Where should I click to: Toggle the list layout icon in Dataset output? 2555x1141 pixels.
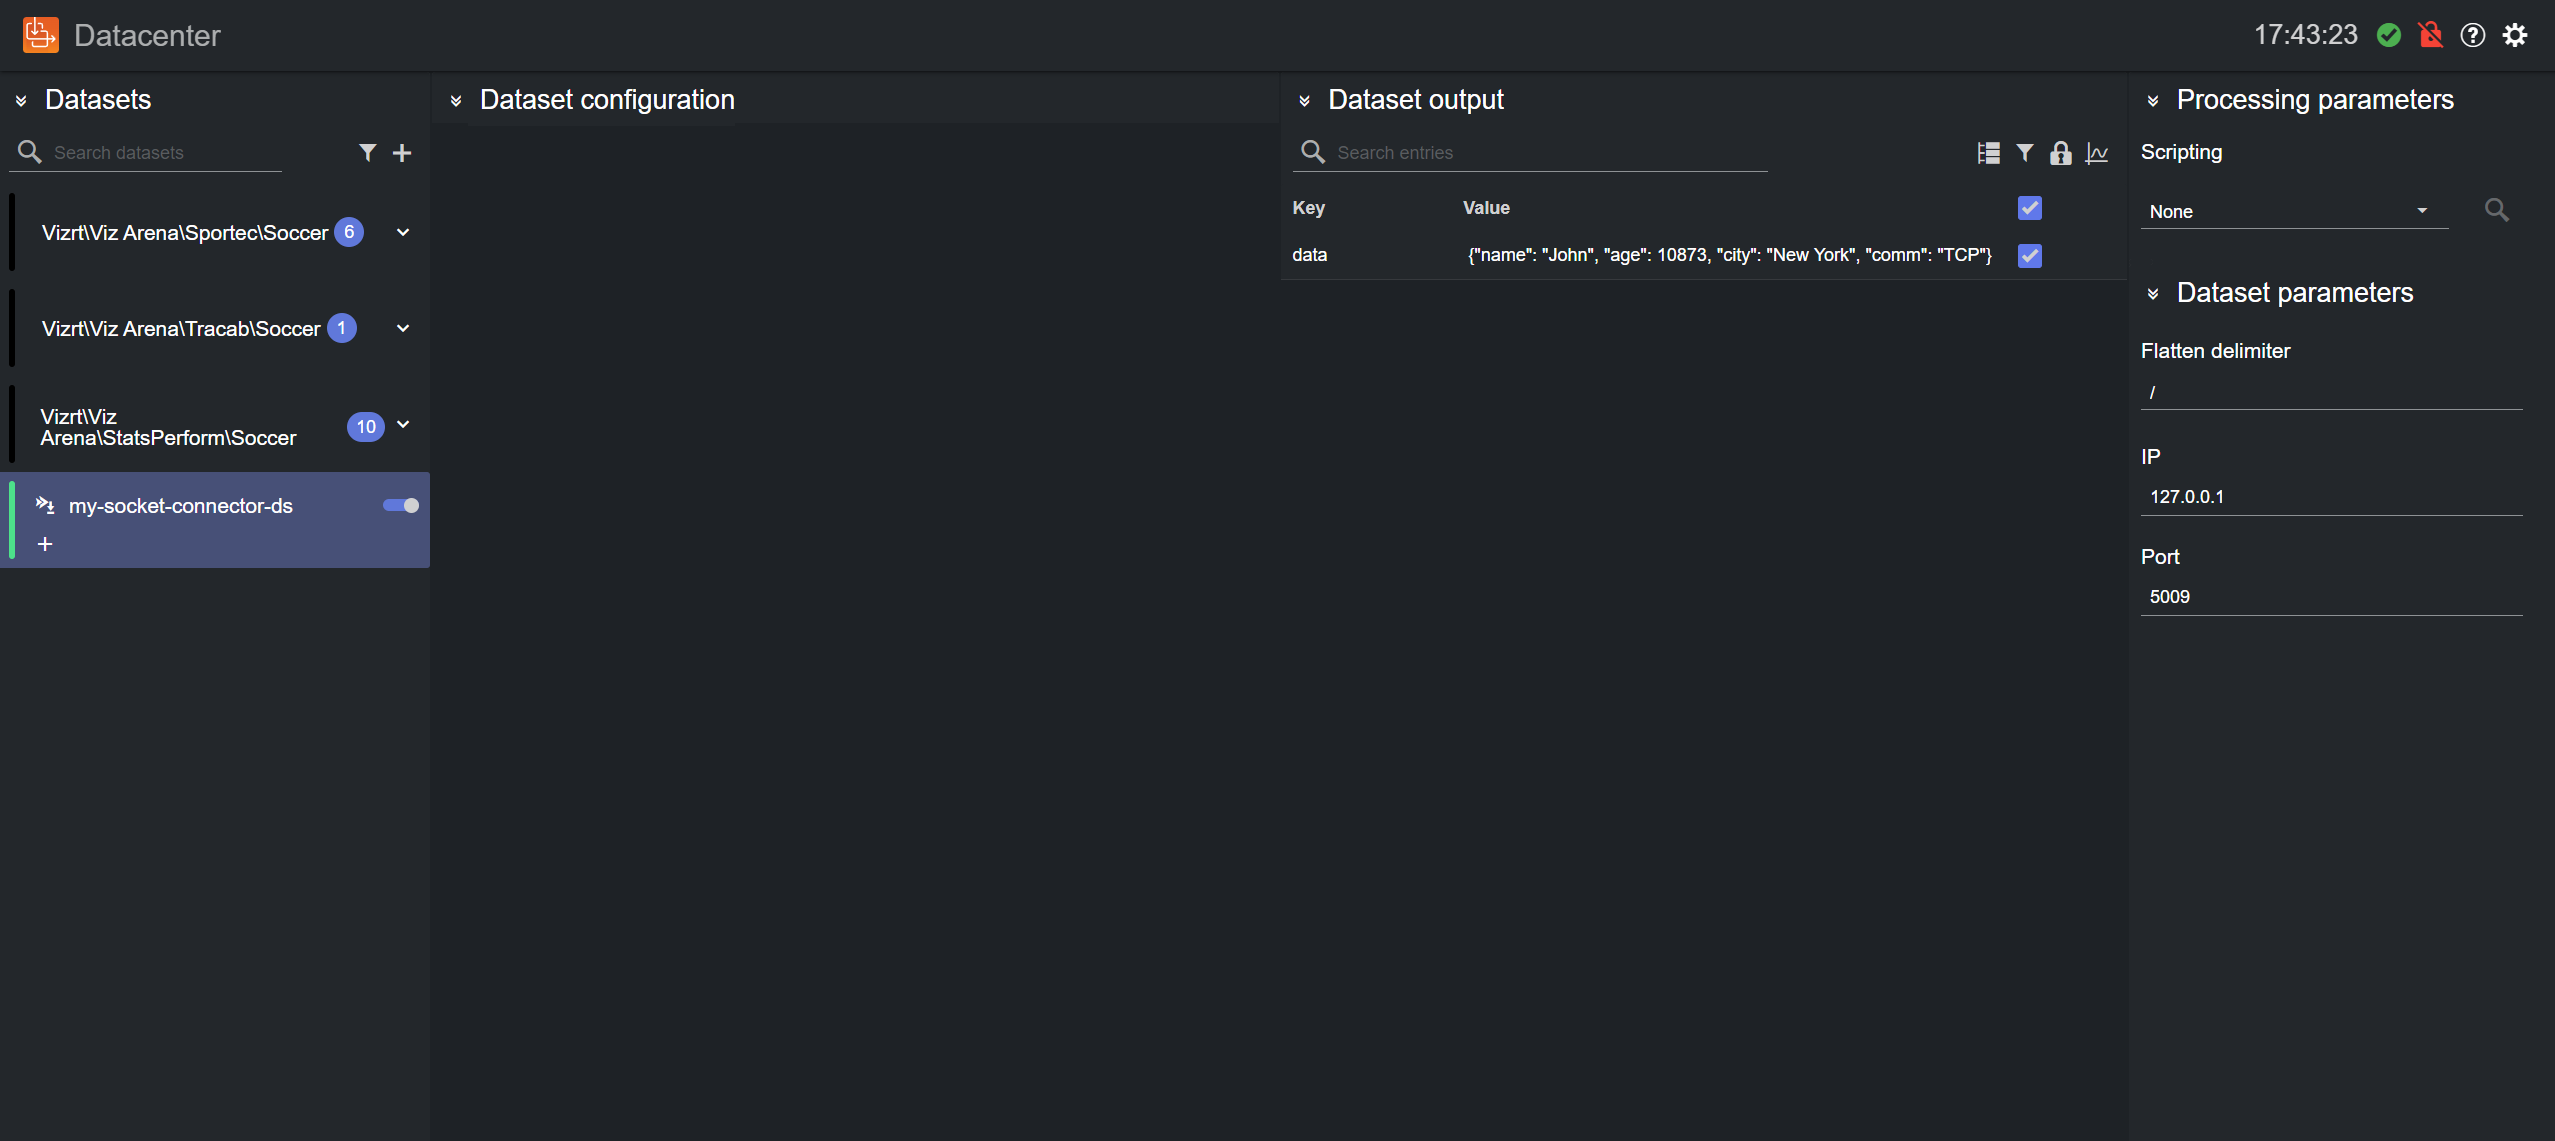[x=1989, y=153]
